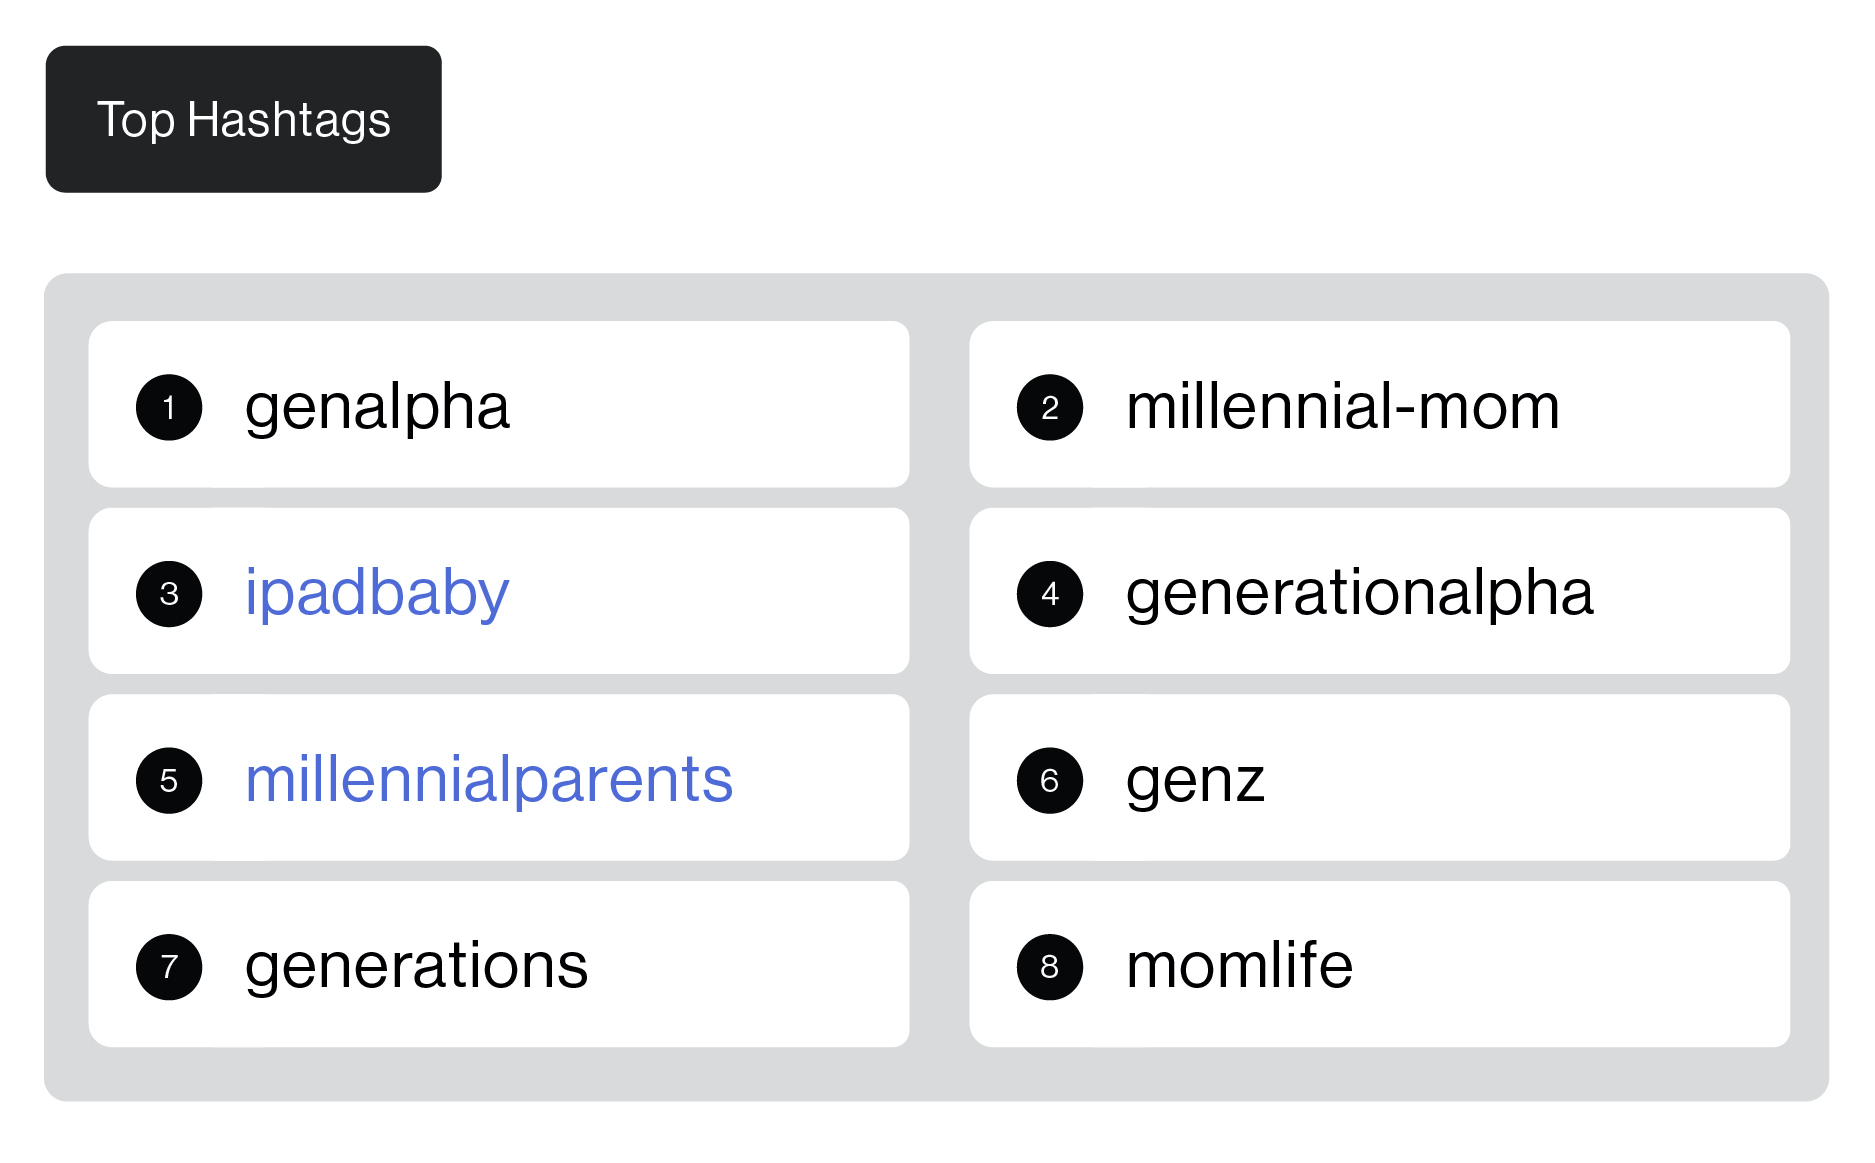Click the number 8 badge beside momlife
This screenshot has height=1163, width=1875.
1049,966
